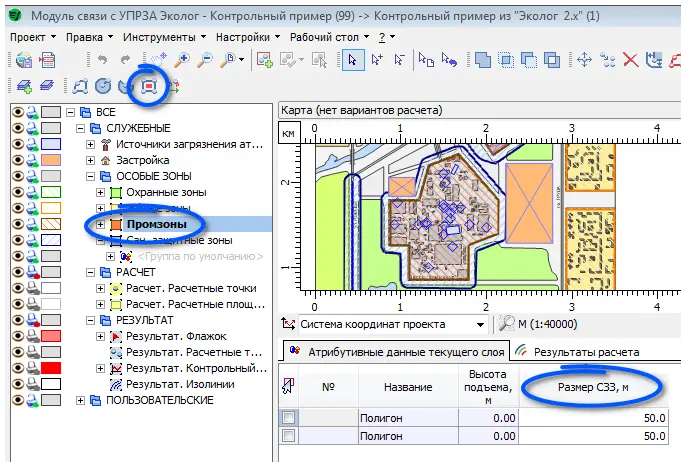Switch to Результаты расчета tab
686x467 pixels.
[584, 352]
